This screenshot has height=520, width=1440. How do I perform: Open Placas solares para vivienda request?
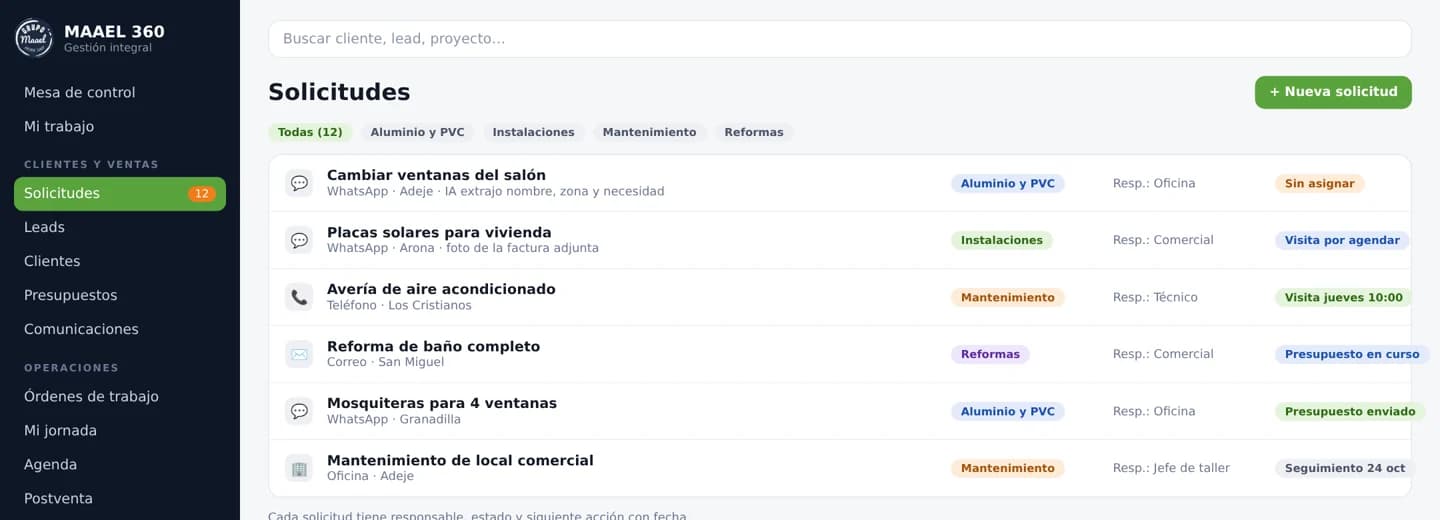click(x=840, y=240)
